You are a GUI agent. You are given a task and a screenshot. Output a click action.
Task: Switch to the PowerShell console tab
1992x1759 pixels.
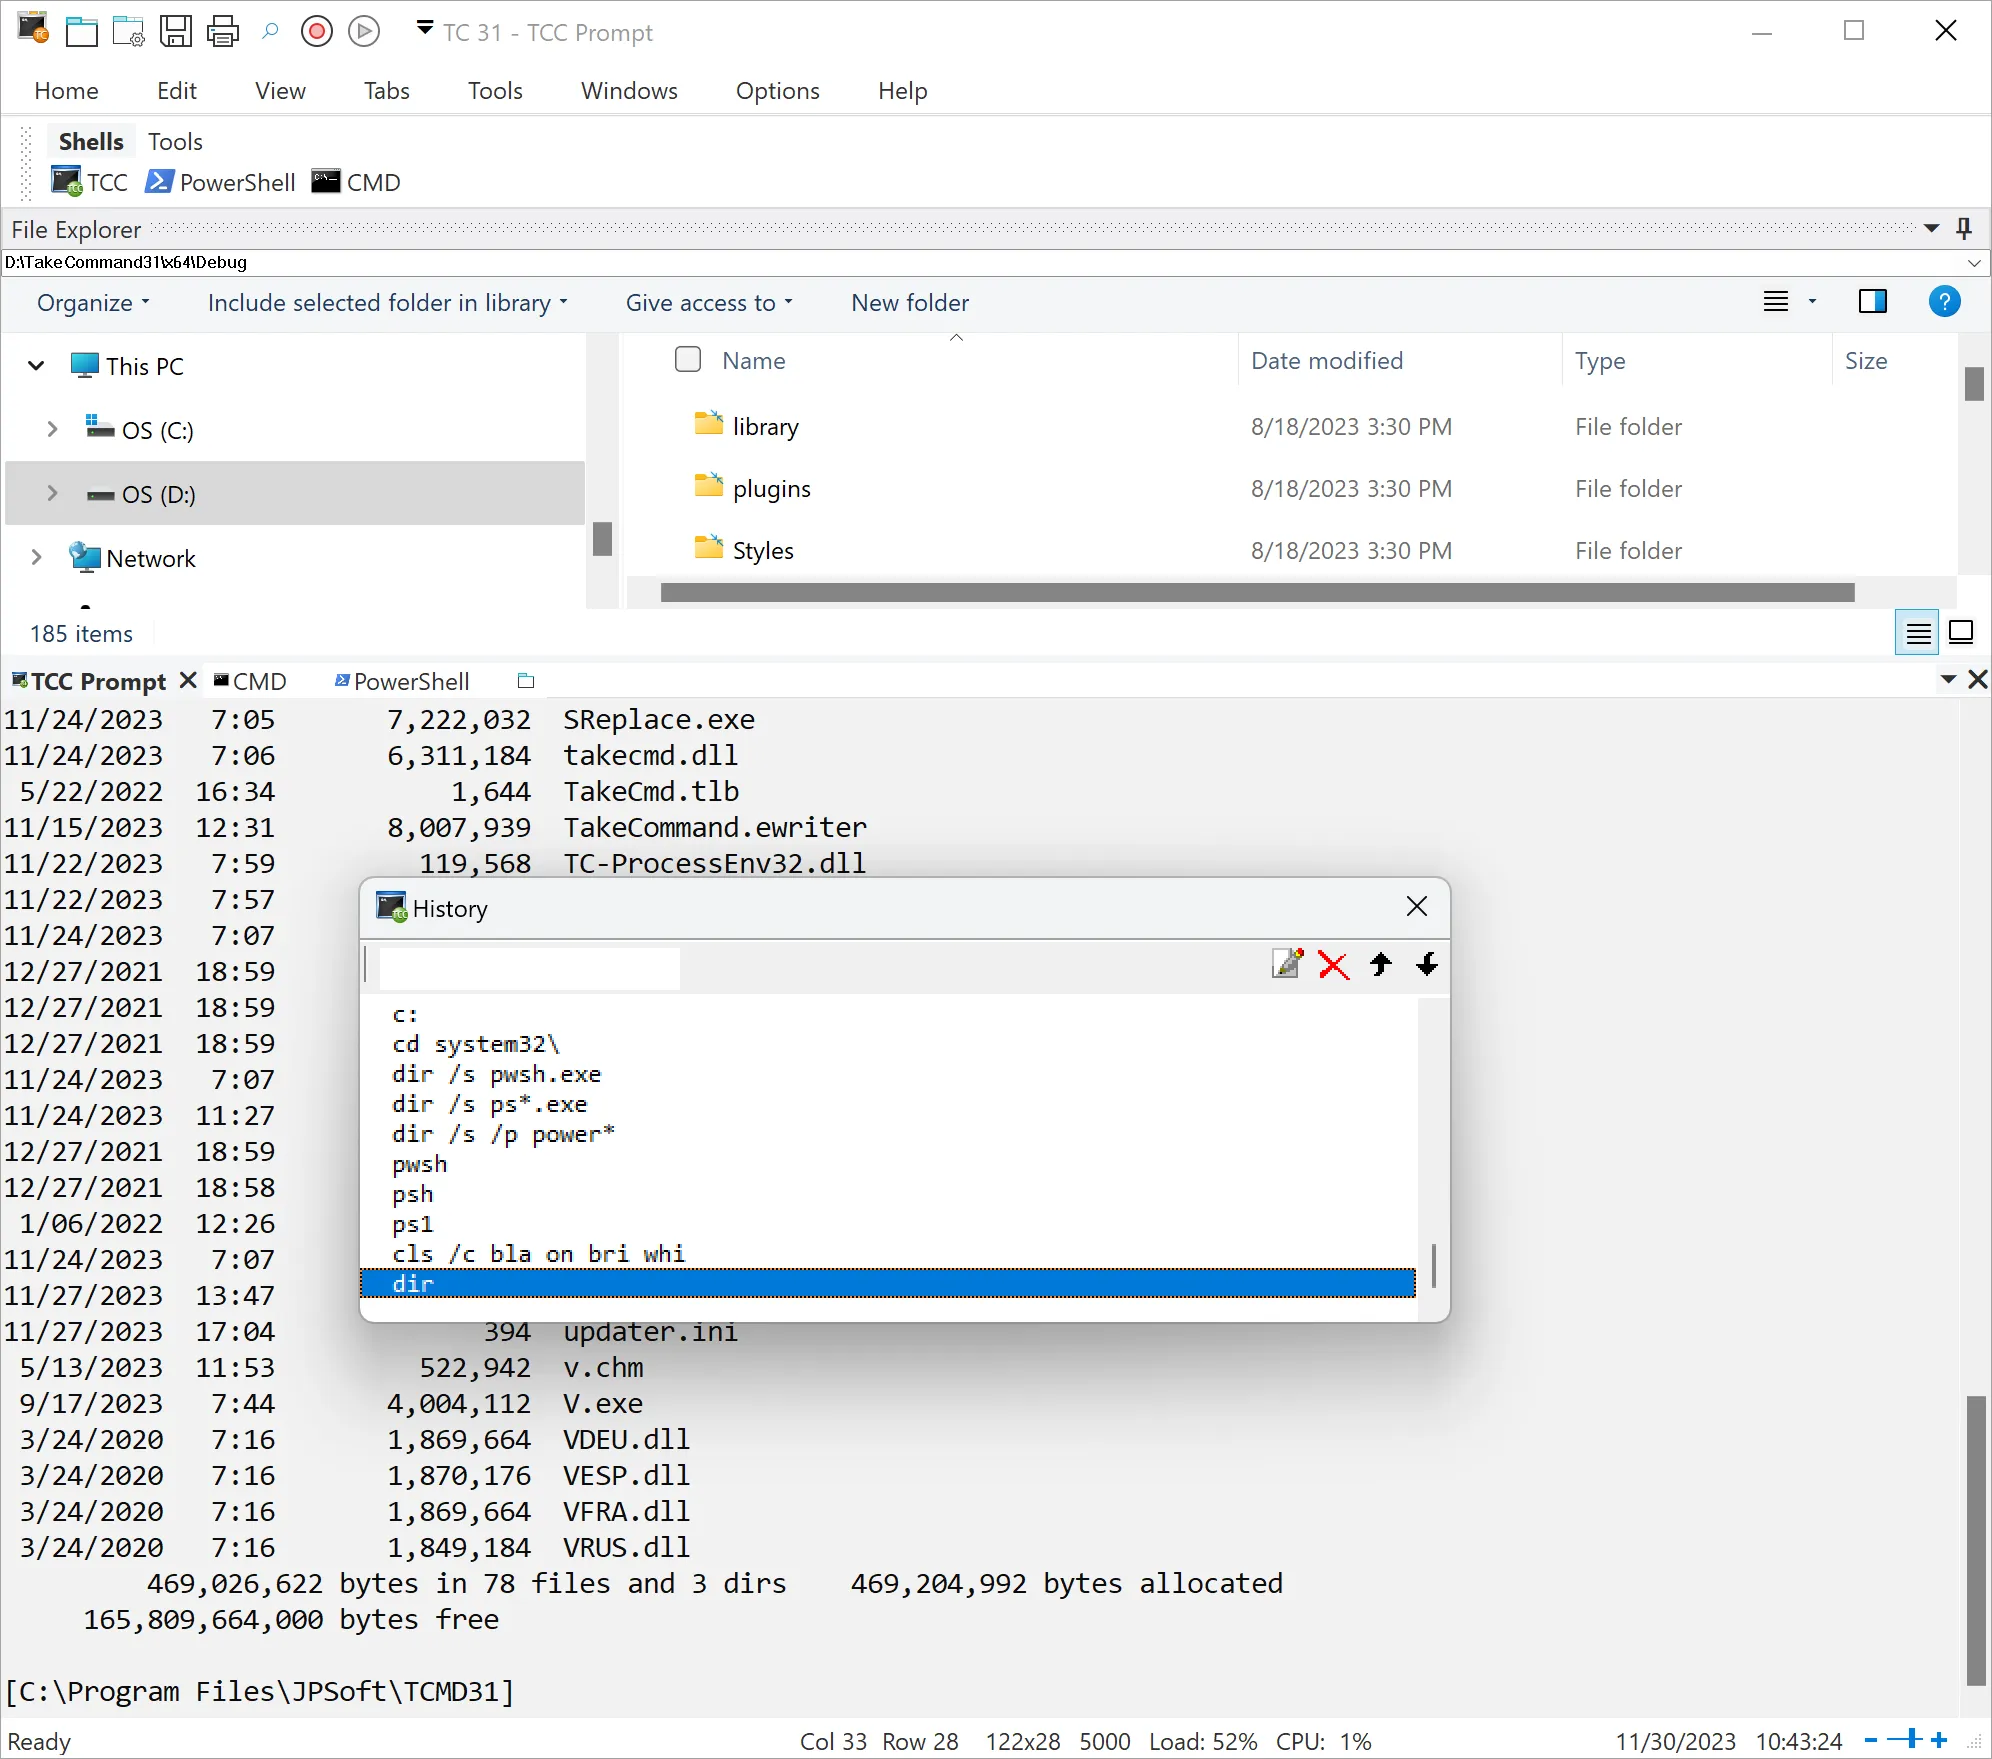point(402,681)
